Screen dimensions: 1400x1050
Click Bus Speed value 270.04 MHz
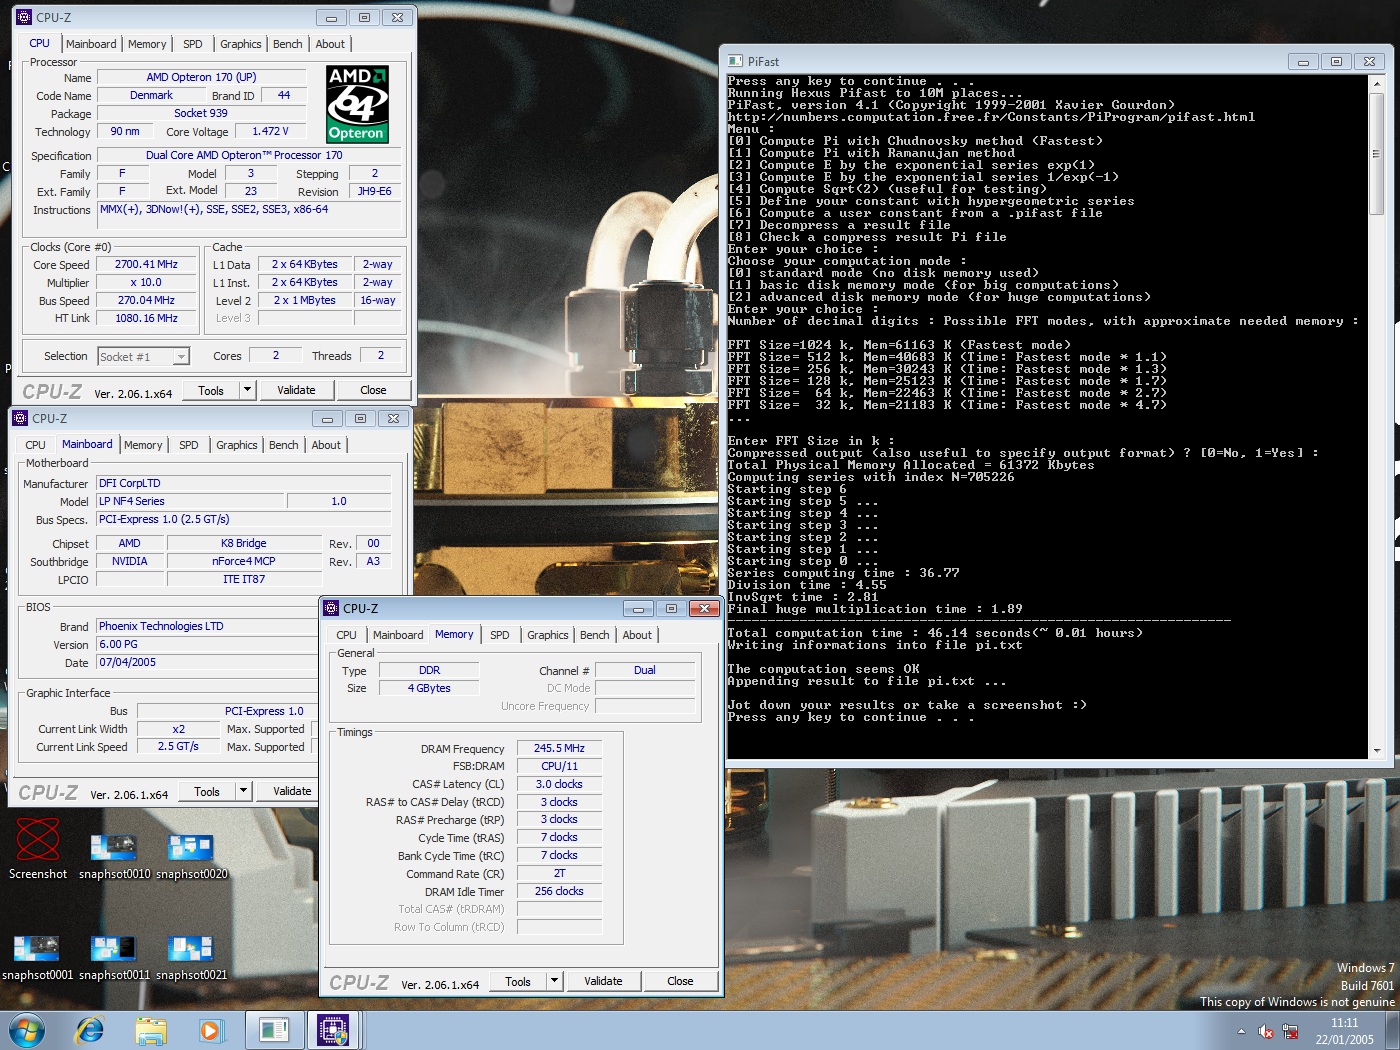[146, 300]
